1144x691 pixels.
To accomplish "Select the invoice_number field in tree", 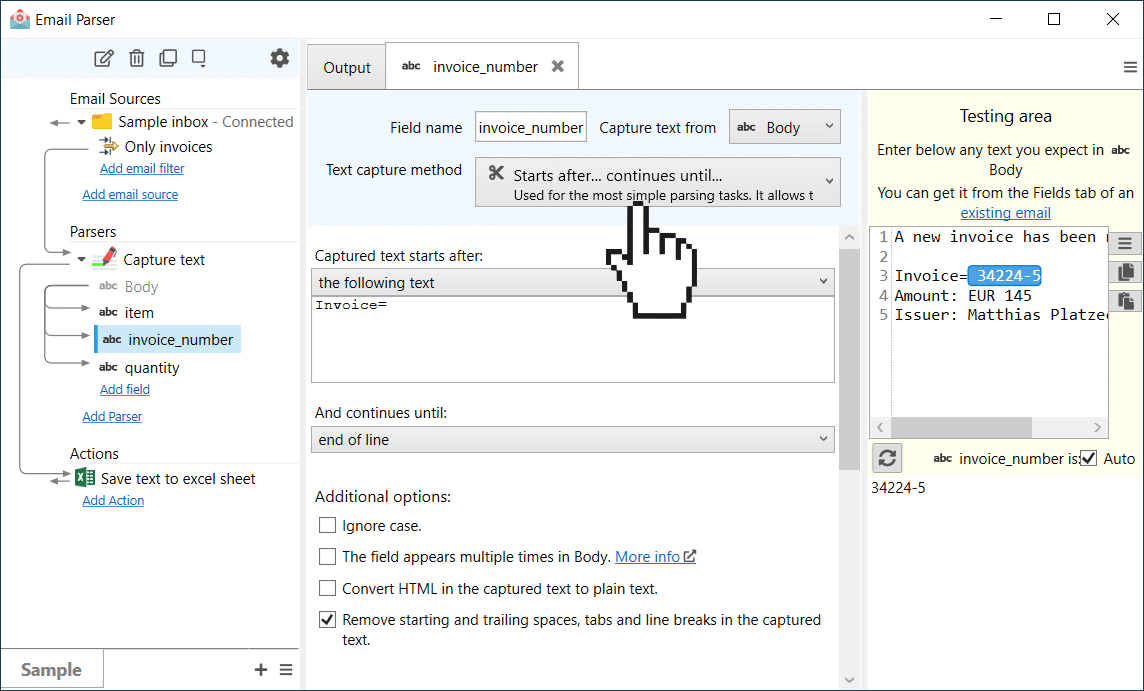I will point(168,339).
